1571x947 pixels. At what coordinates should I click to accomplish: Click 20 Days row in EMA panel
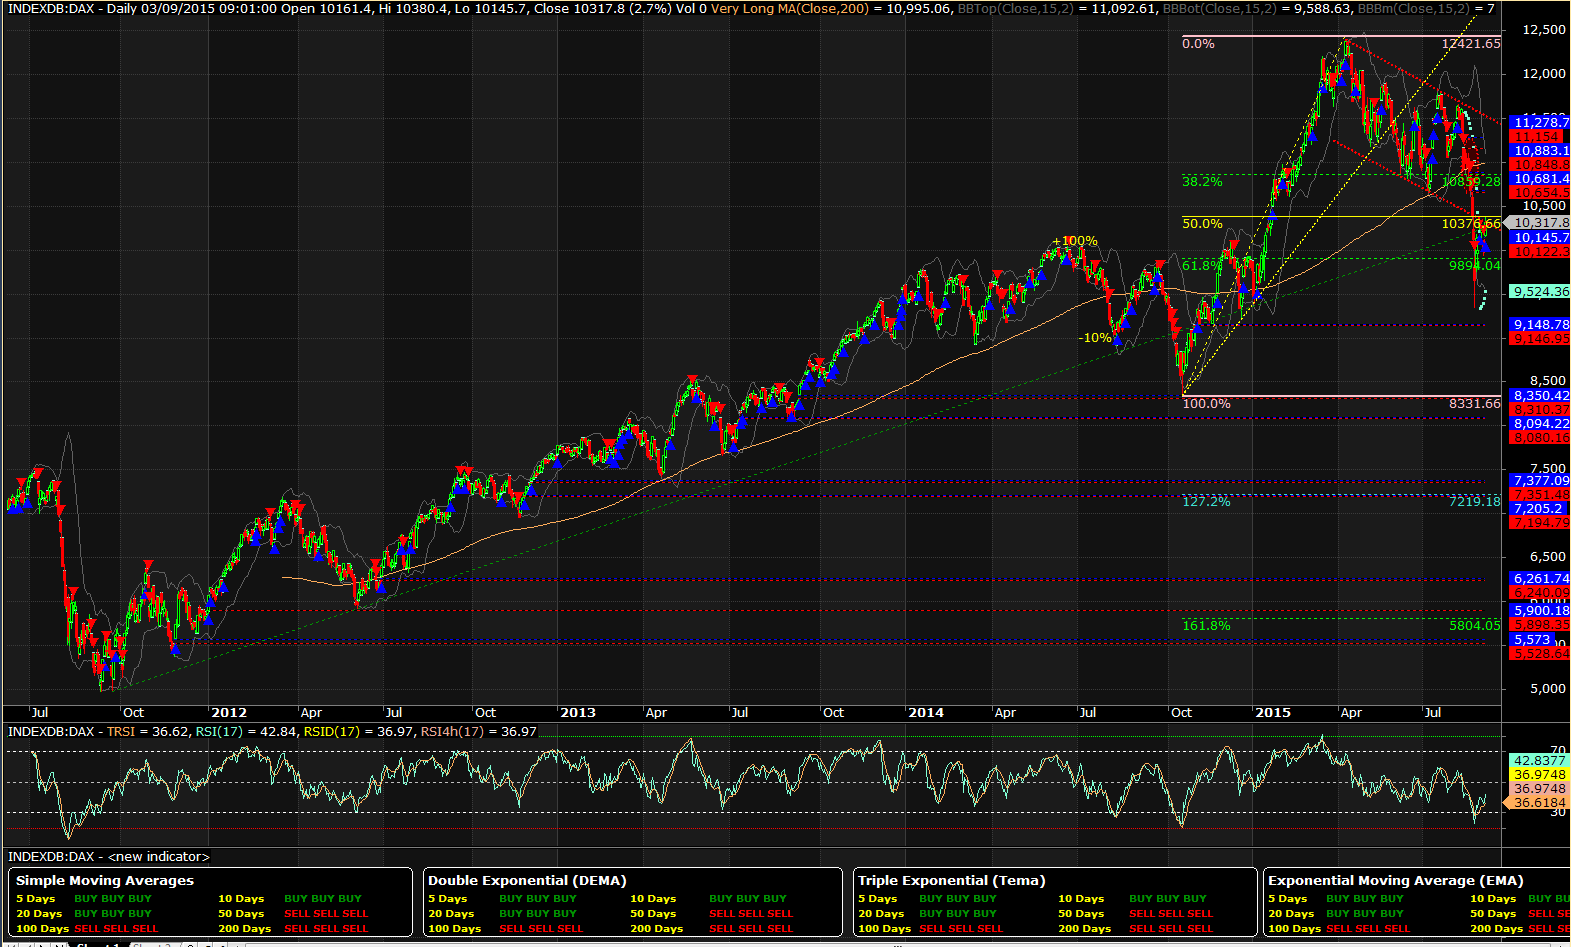(1336, 914)
